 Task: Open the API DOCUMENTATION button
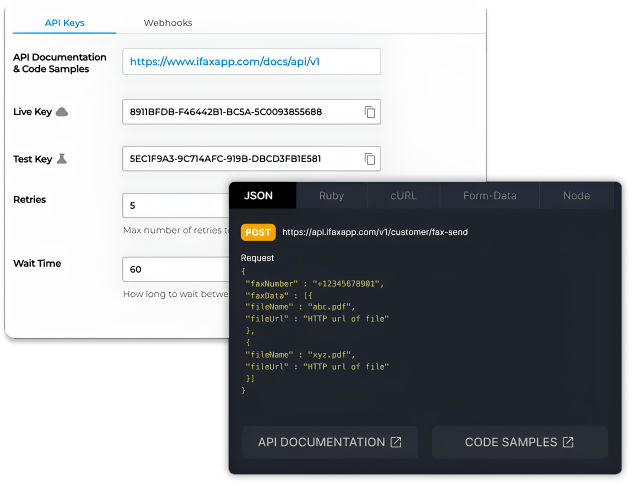330,442
